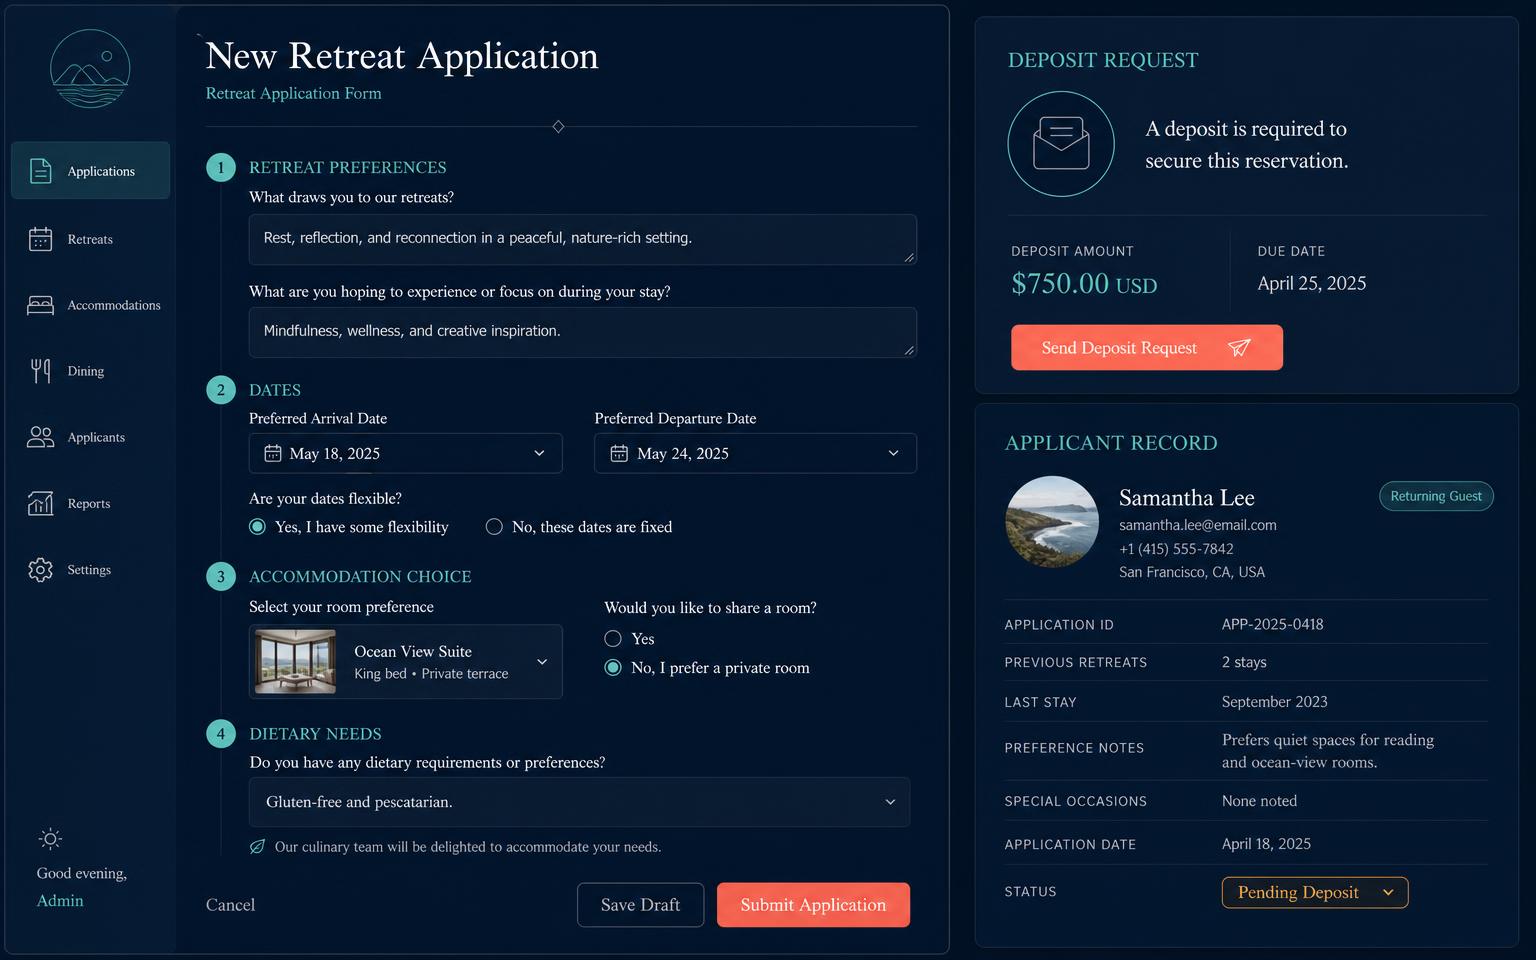1536x960 pixels.
Task: Click the Dining fork and knife icon
Action: 40,371
